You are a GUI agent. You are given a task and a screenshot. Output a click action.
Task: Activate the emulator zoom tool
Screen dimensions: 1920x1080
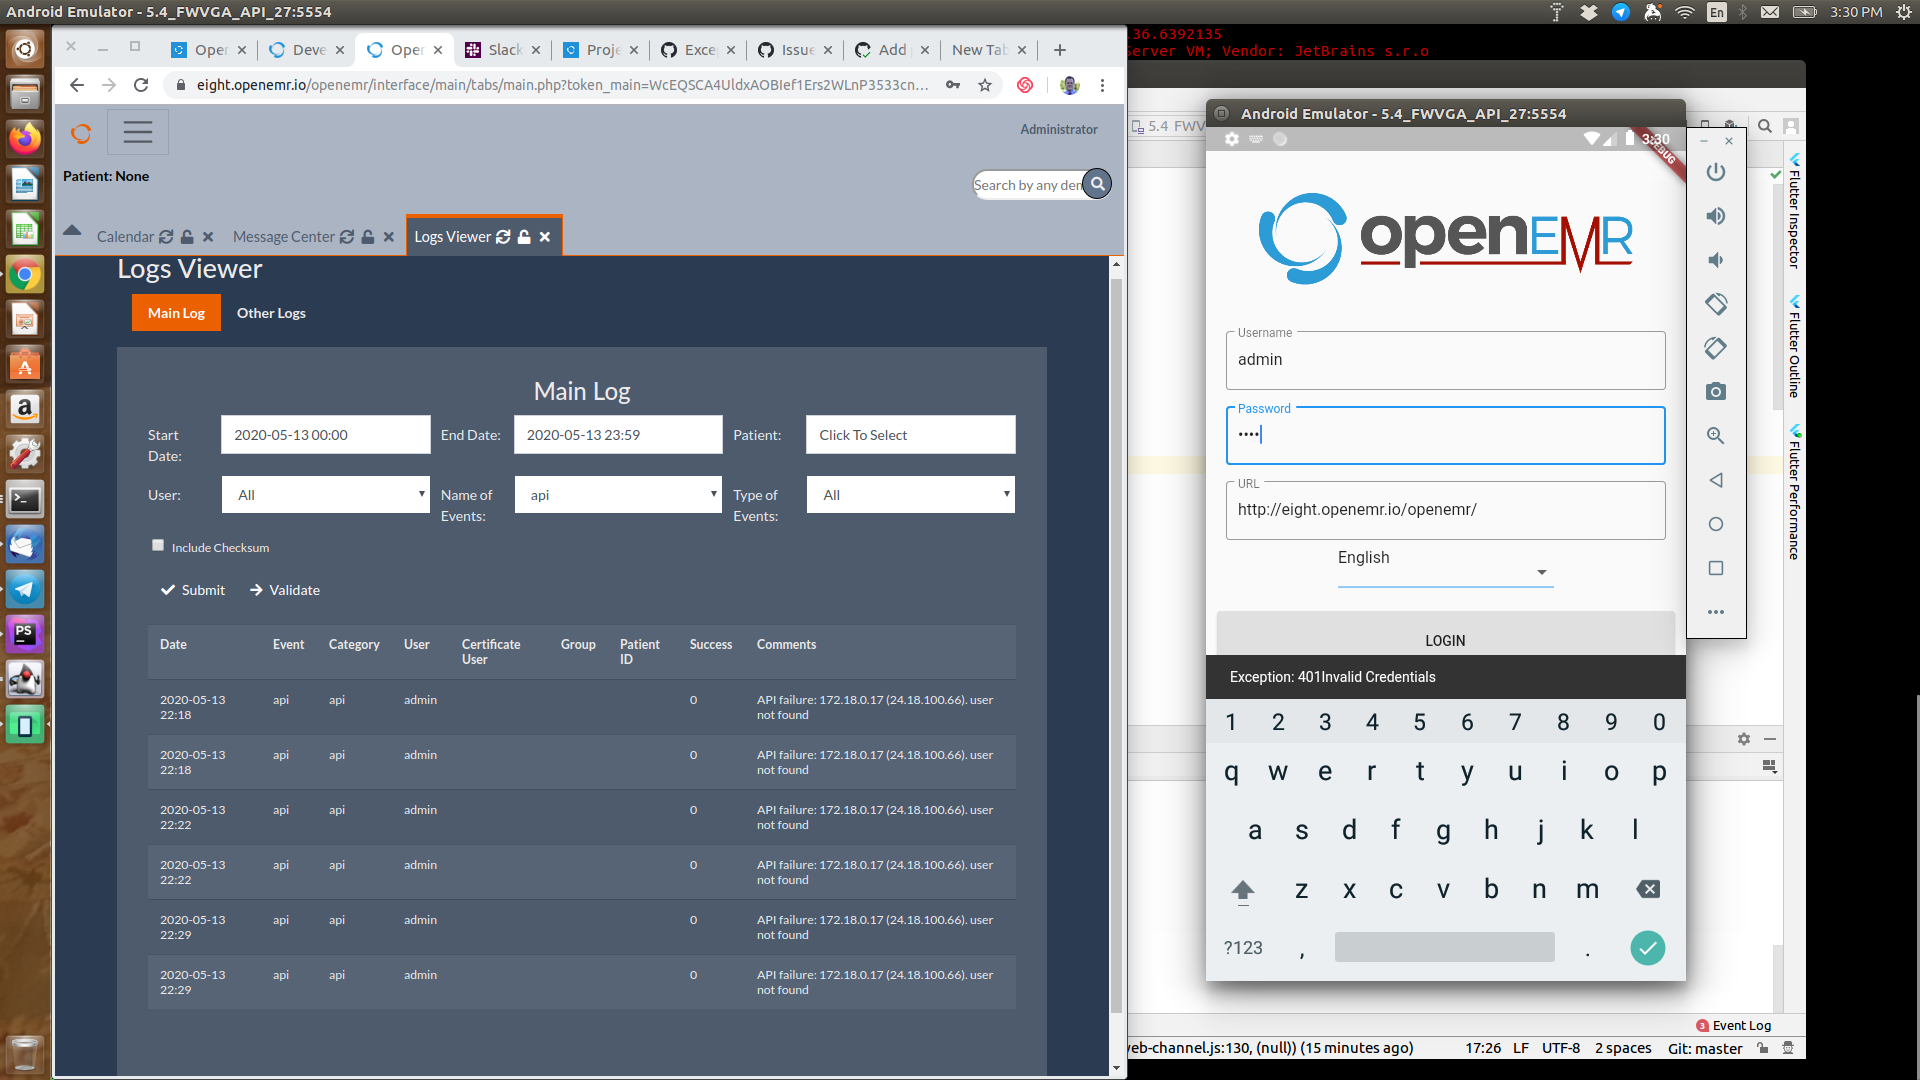tap(1716, 435)
